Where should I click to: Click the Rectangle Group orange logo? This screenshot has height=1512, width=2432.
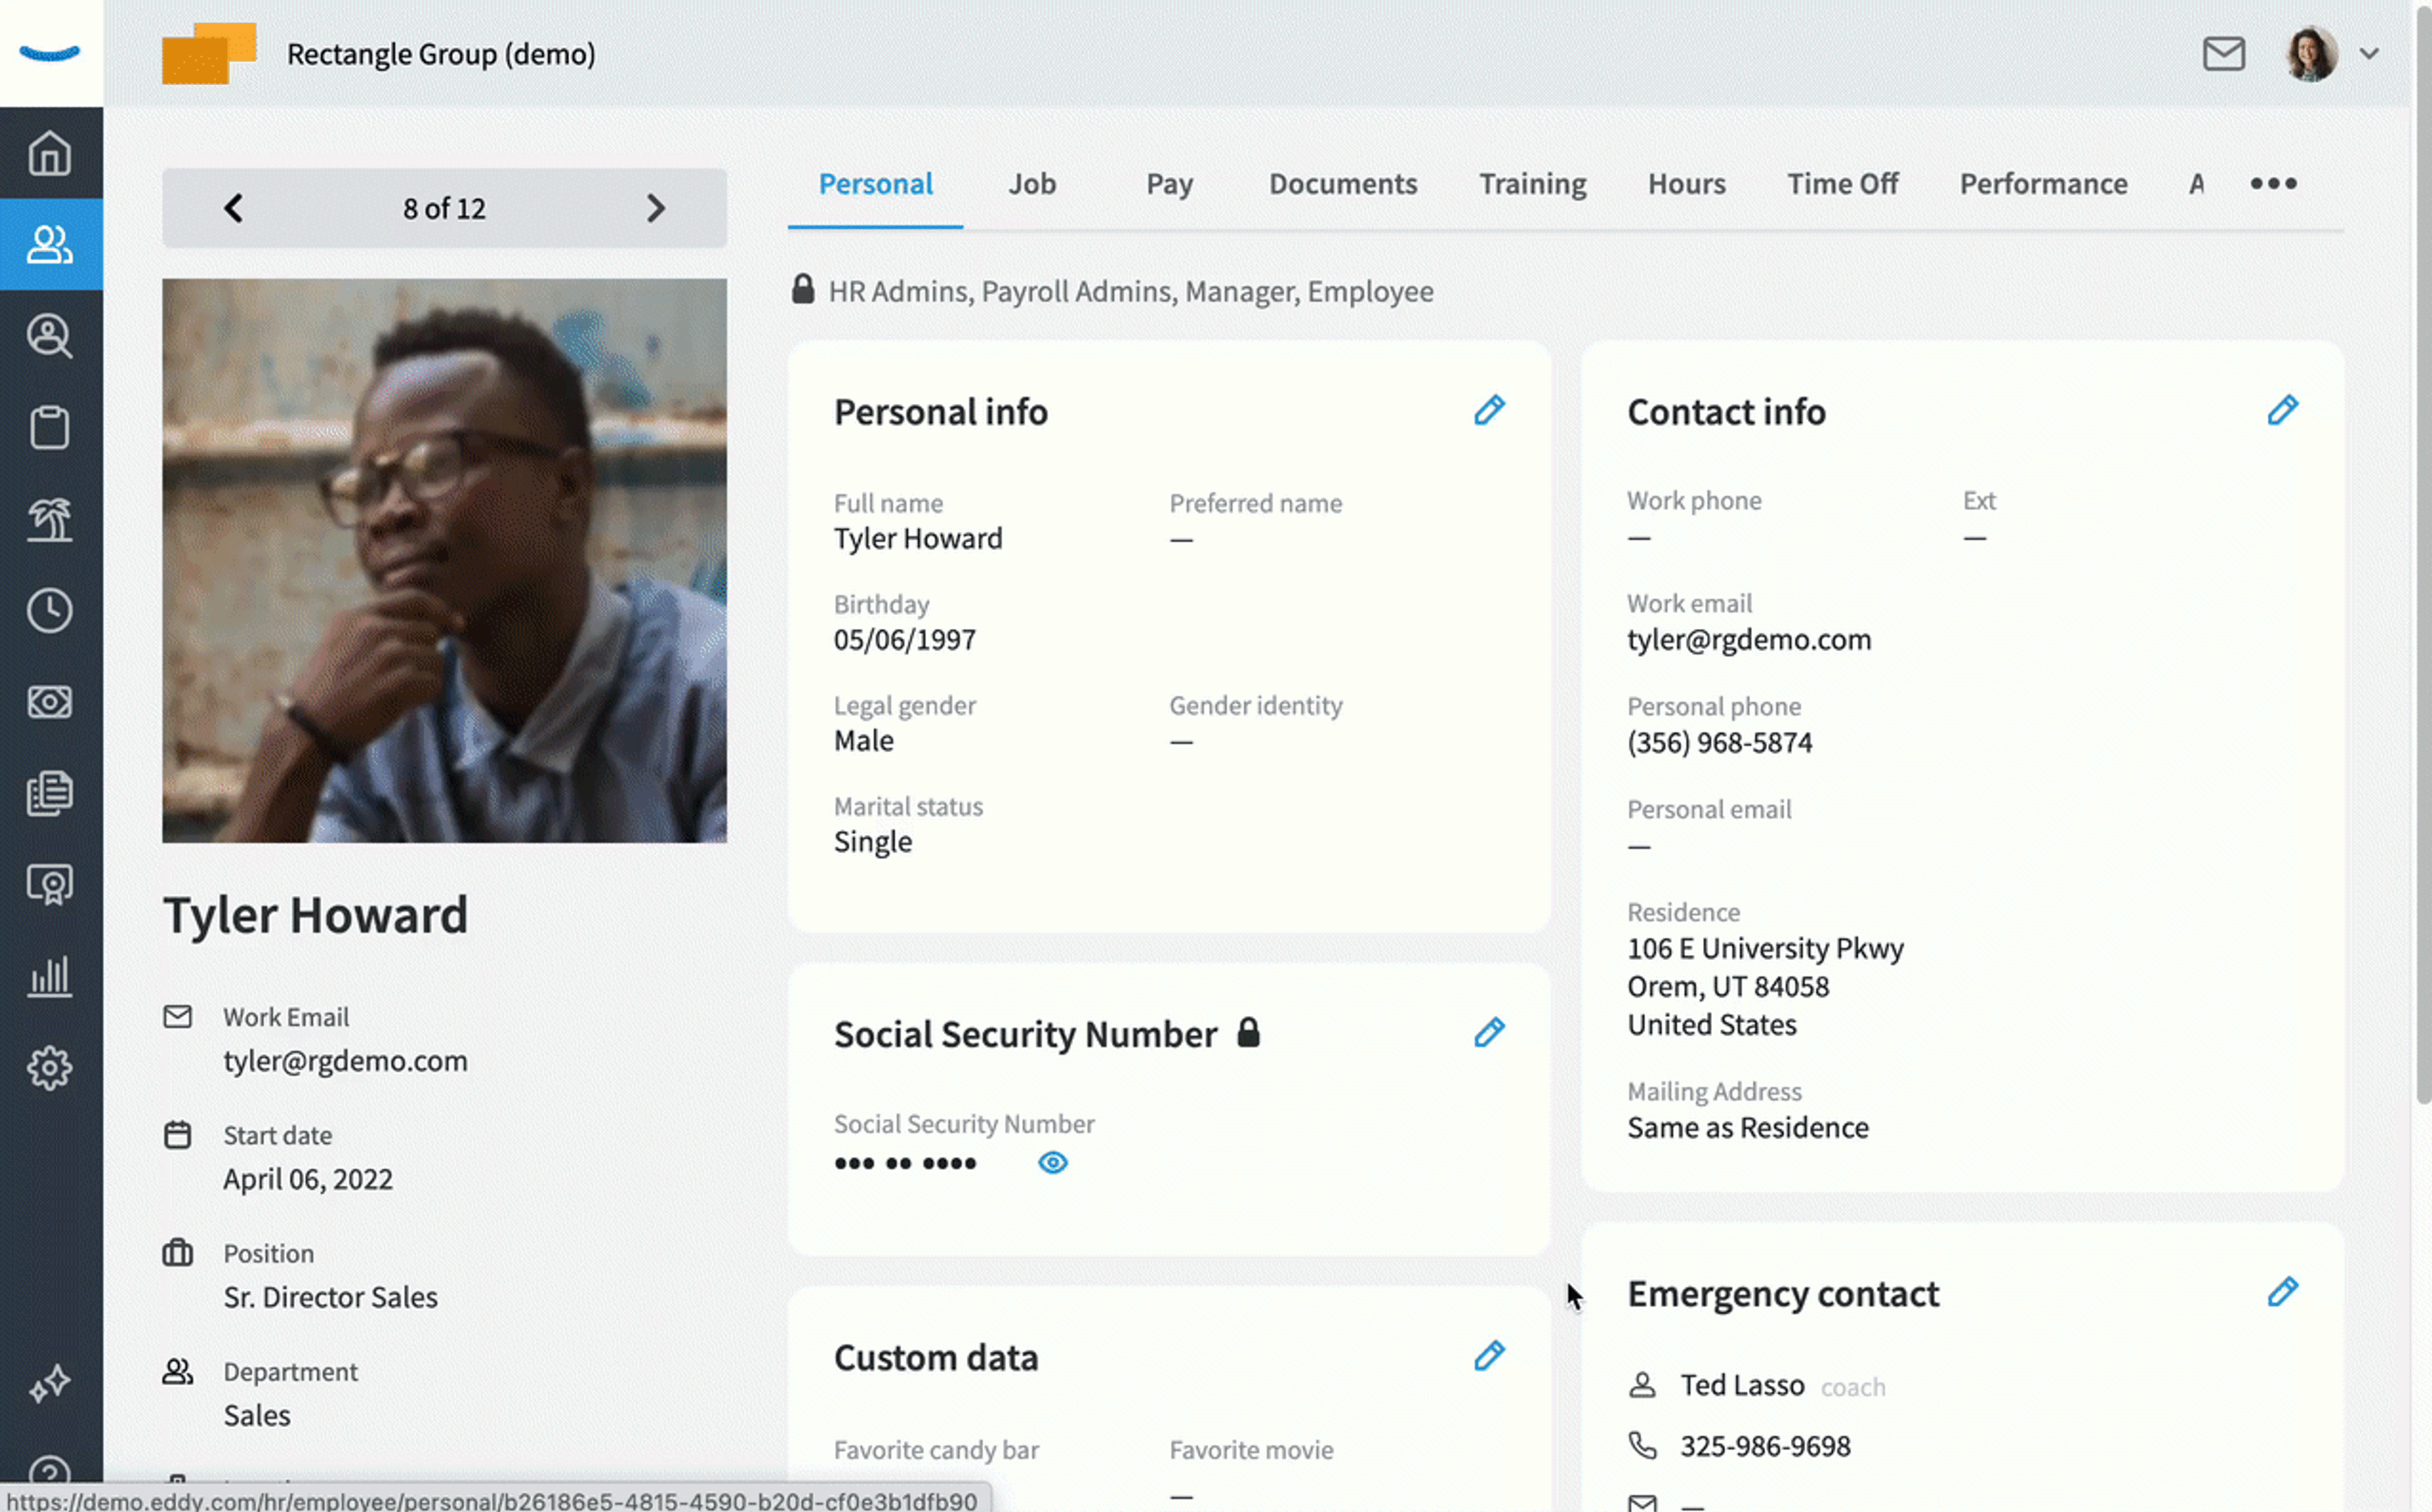[209, 53]
